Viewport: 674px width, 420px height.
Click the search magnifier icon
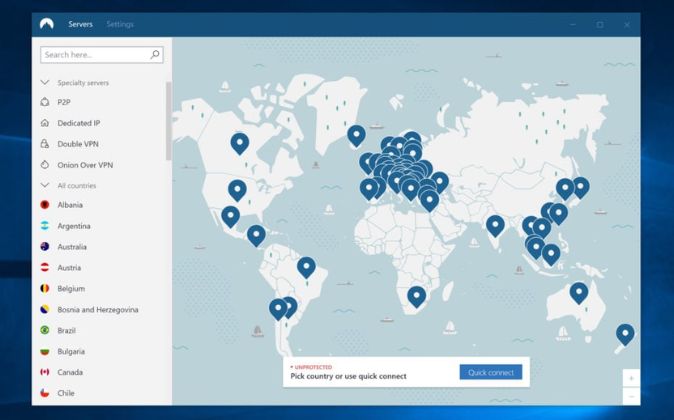[x=155, y=55]
